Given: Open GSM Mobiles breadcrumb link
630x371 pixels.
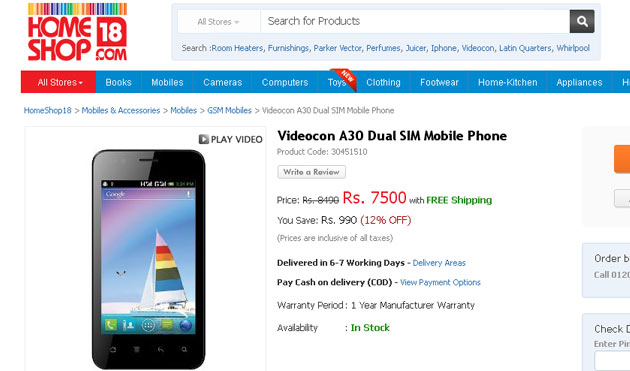Looking at the screenshot, I should [x=229, y=111].
